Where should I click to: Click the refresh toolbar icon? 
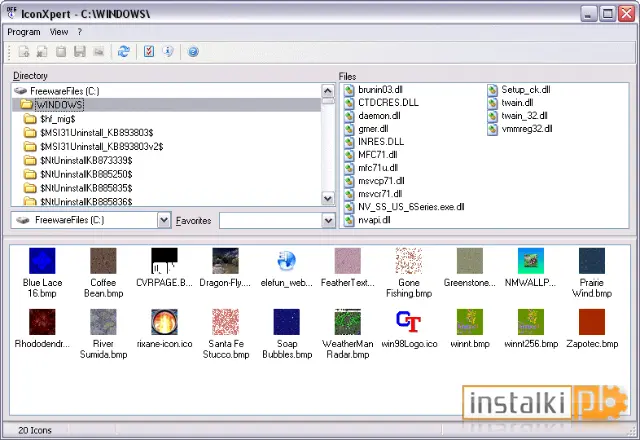[124, 51]
